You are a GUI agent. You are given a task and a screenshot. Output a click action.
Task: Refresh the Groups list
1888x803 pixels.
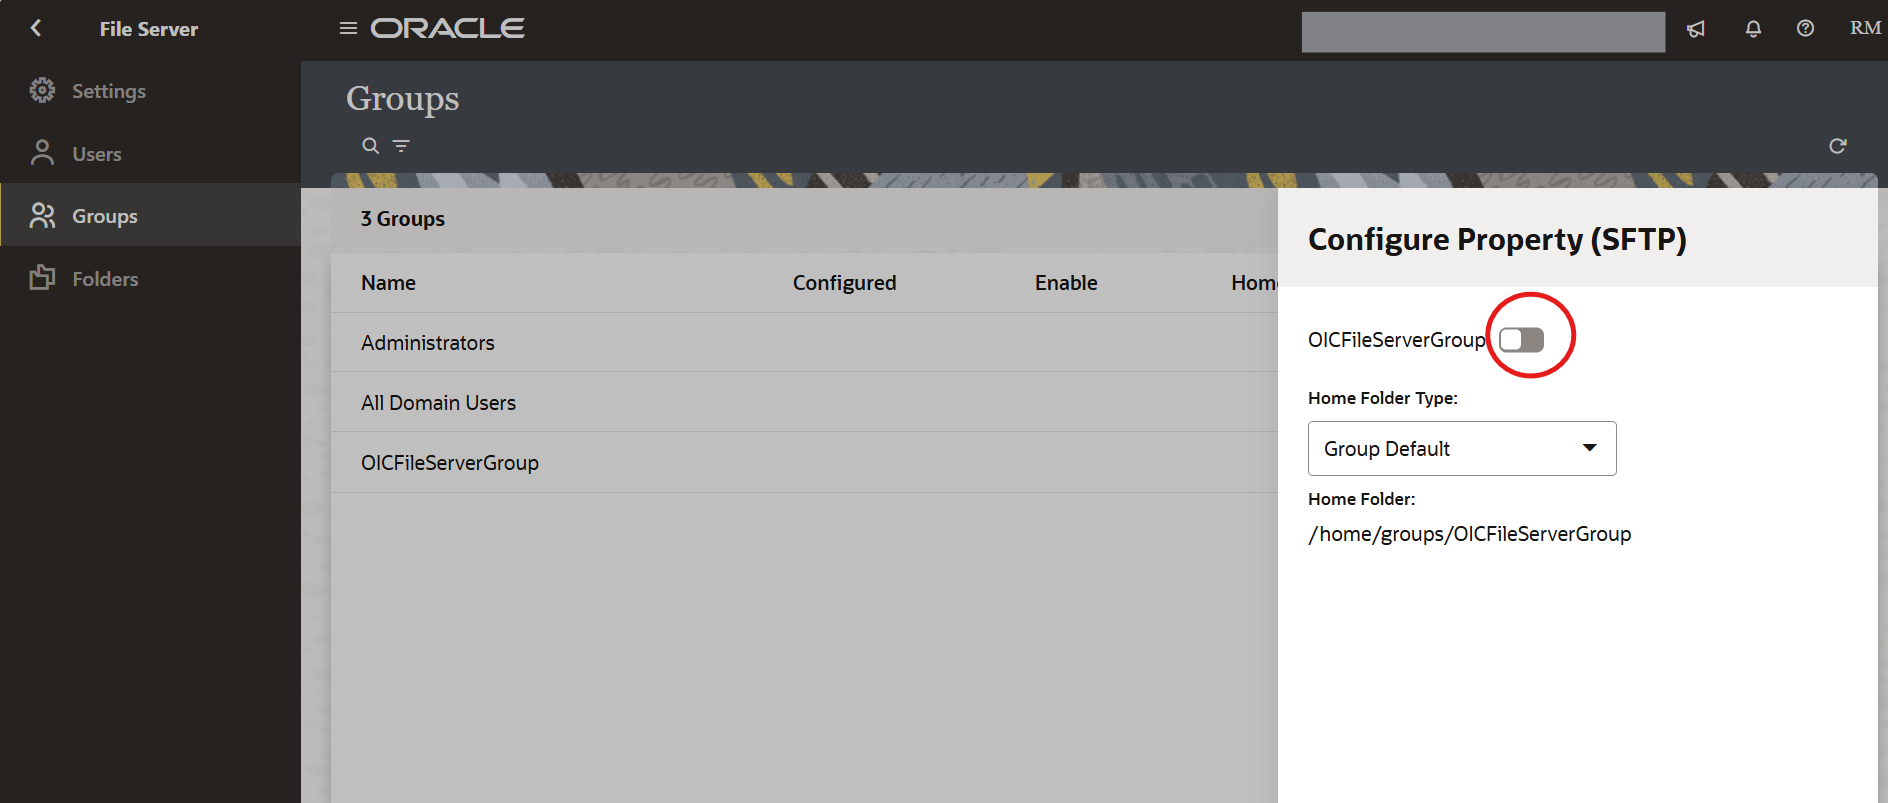[1837, 146]
